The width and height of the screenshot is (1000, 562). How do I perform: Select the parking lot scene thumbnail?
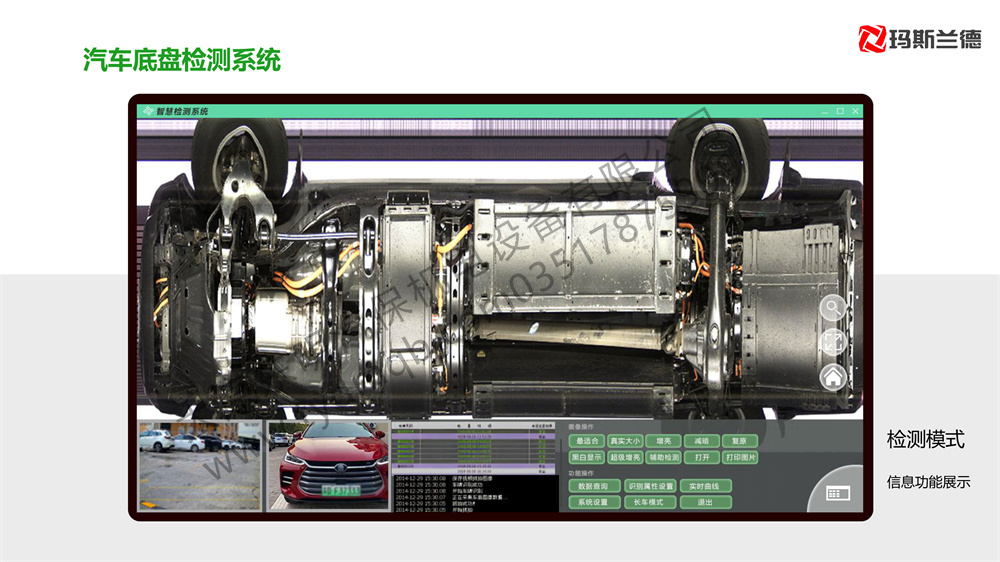click(200, 466)
